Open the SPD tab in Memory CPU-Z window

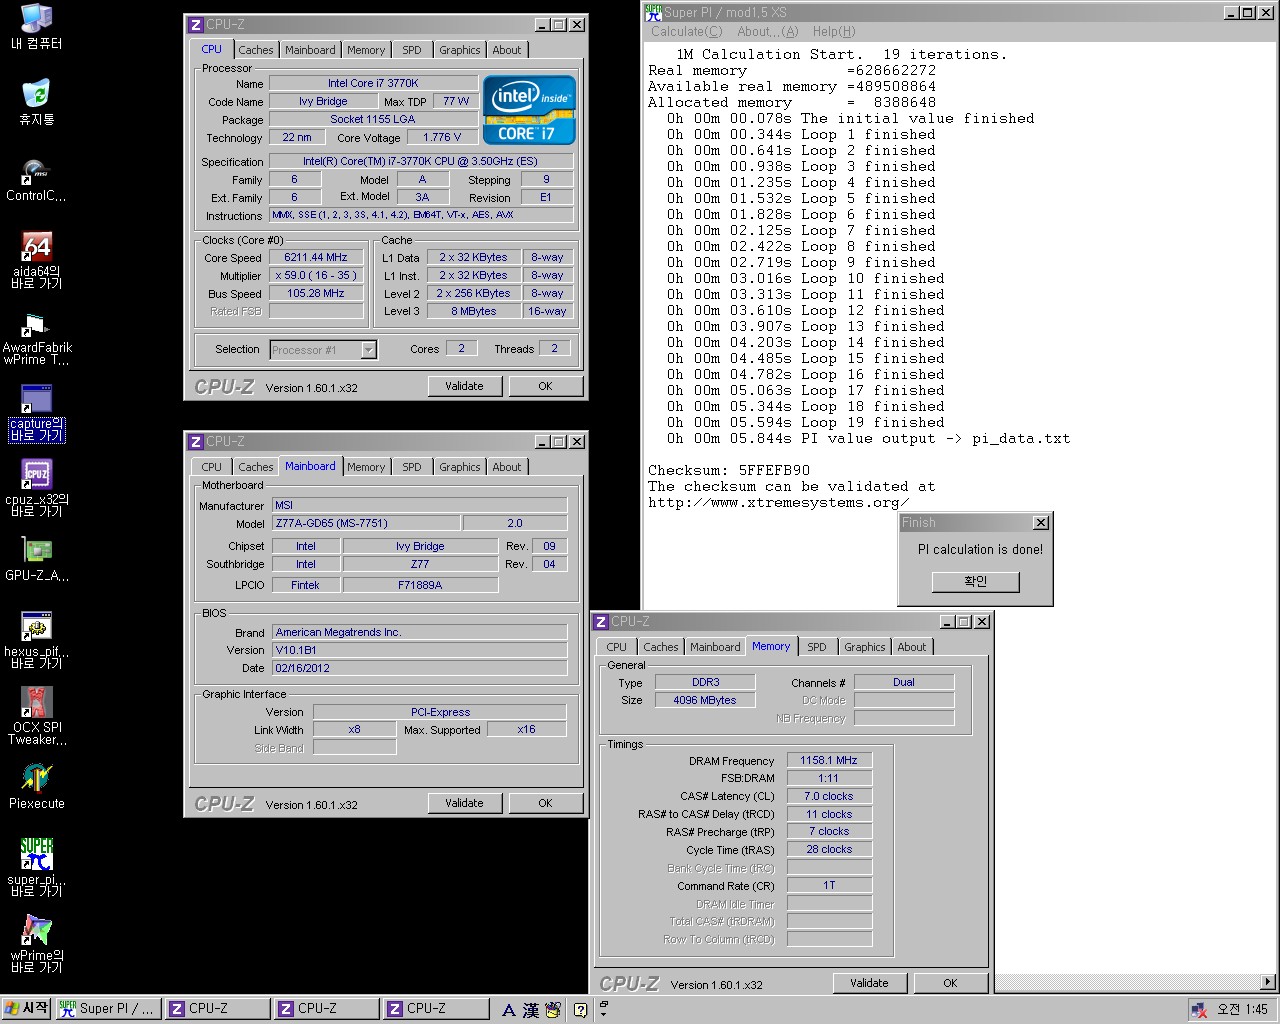pos(816,647)
